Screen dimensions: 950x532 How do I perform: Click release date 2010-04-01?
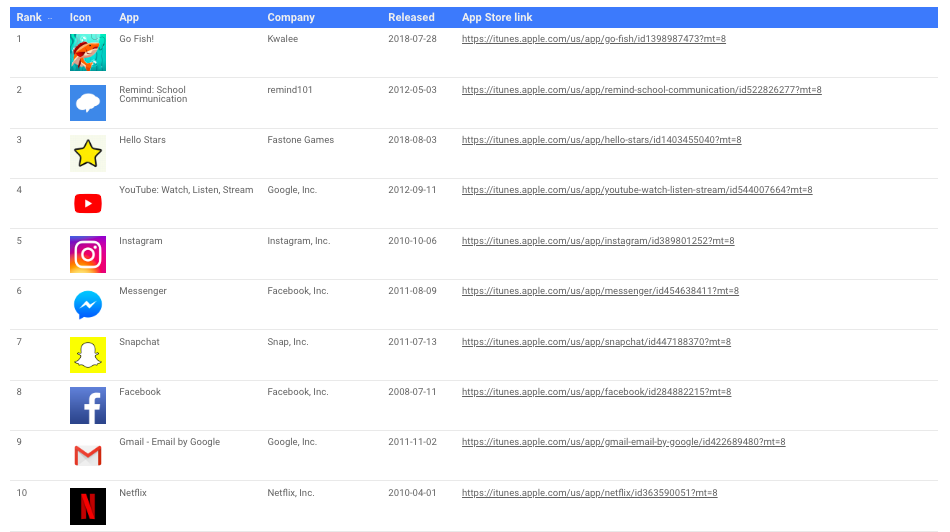412,493
